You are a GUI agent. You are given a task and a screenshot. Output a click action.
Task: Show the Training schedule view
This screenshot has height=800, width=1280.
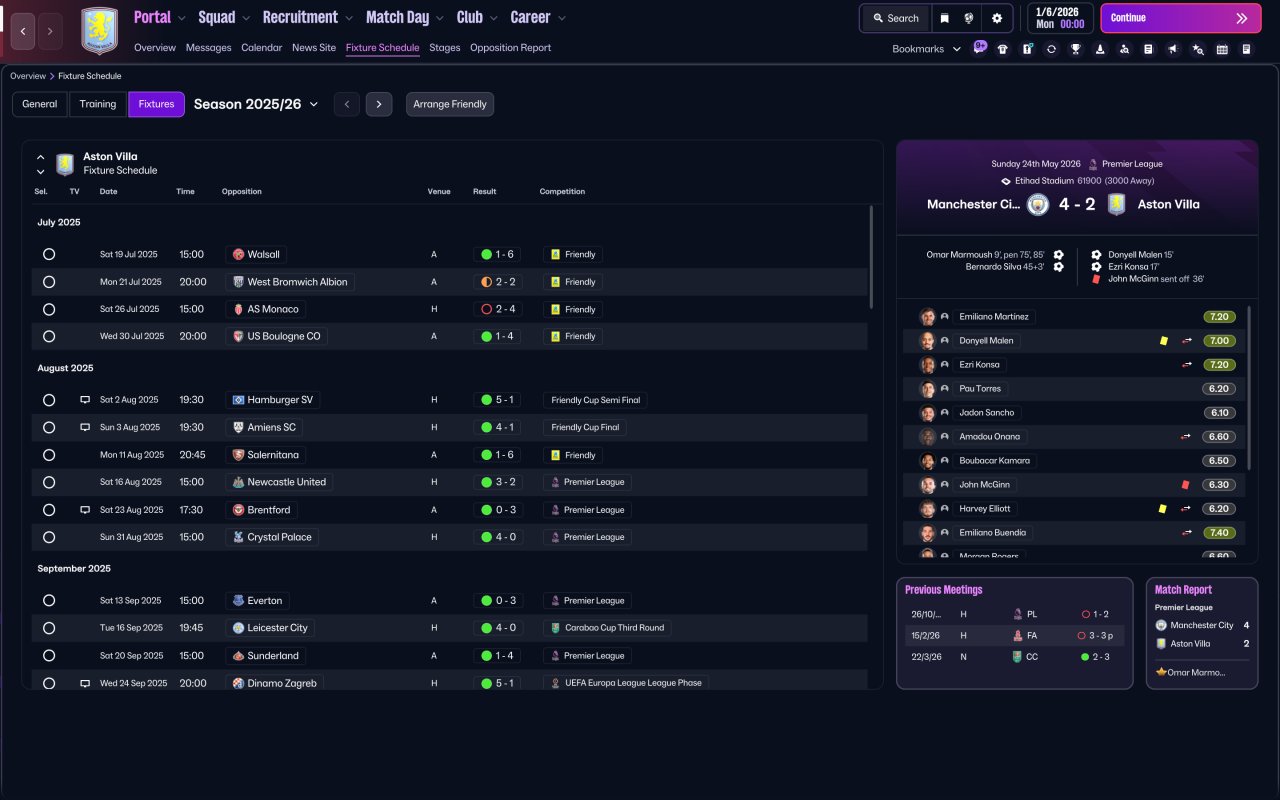pyautogui.click(x=98, y=104)
